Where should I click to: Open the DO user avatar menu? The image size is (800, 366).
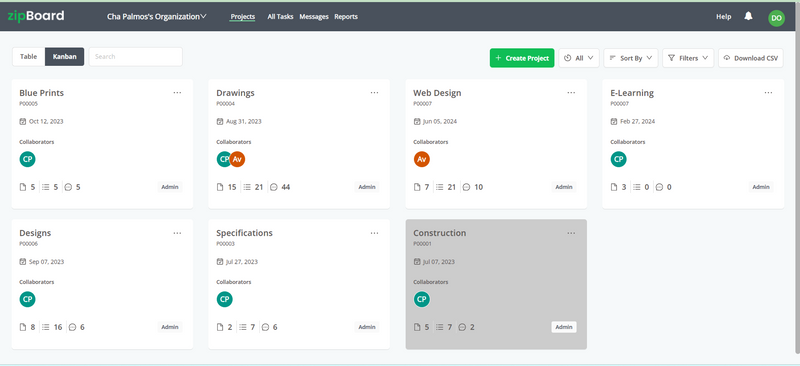777,18
